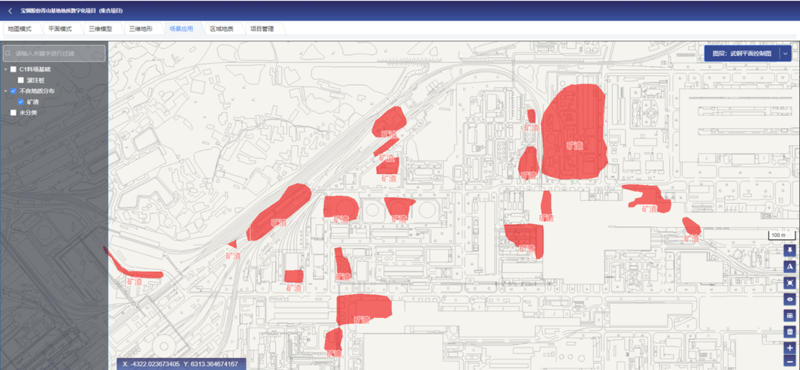Screen dimensions: 800x370
Task: Click the trash delete icon
Action: pyautogui.click(x=790, y=332)
